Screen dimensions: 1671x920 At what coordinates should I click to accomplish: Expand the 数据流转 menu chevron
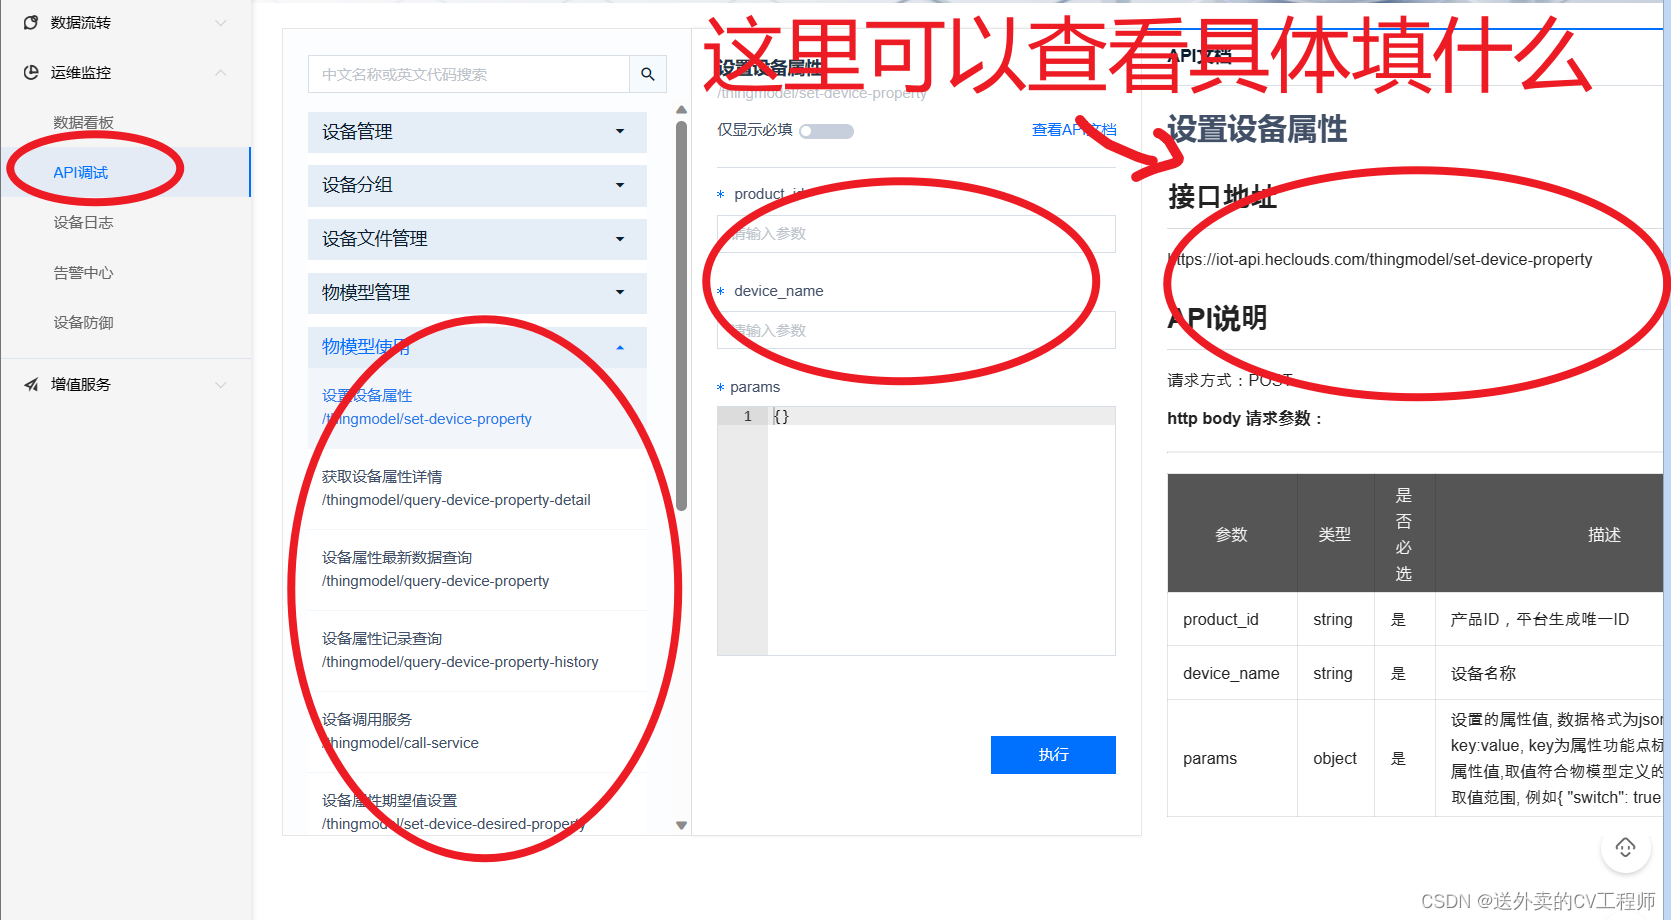pos(221,22)
